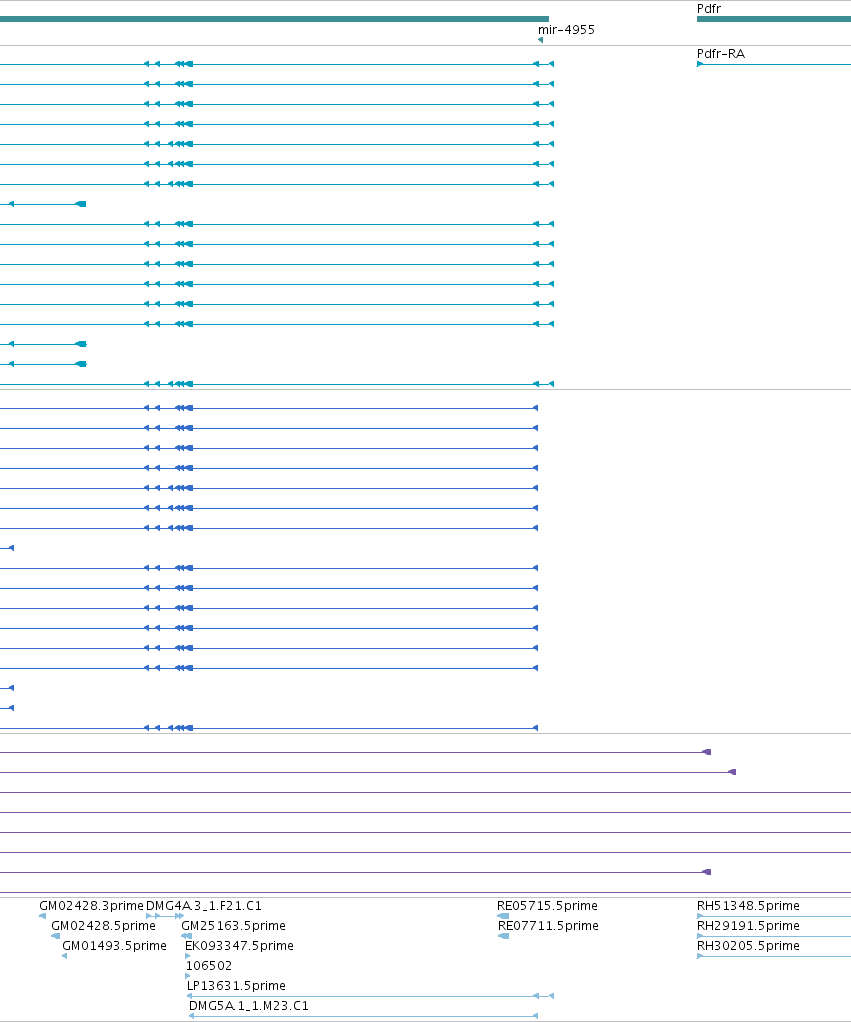Viewport: 851px width, 1022px height.
Task: Click the EK093347.5prime label
Action: (239, 946)
